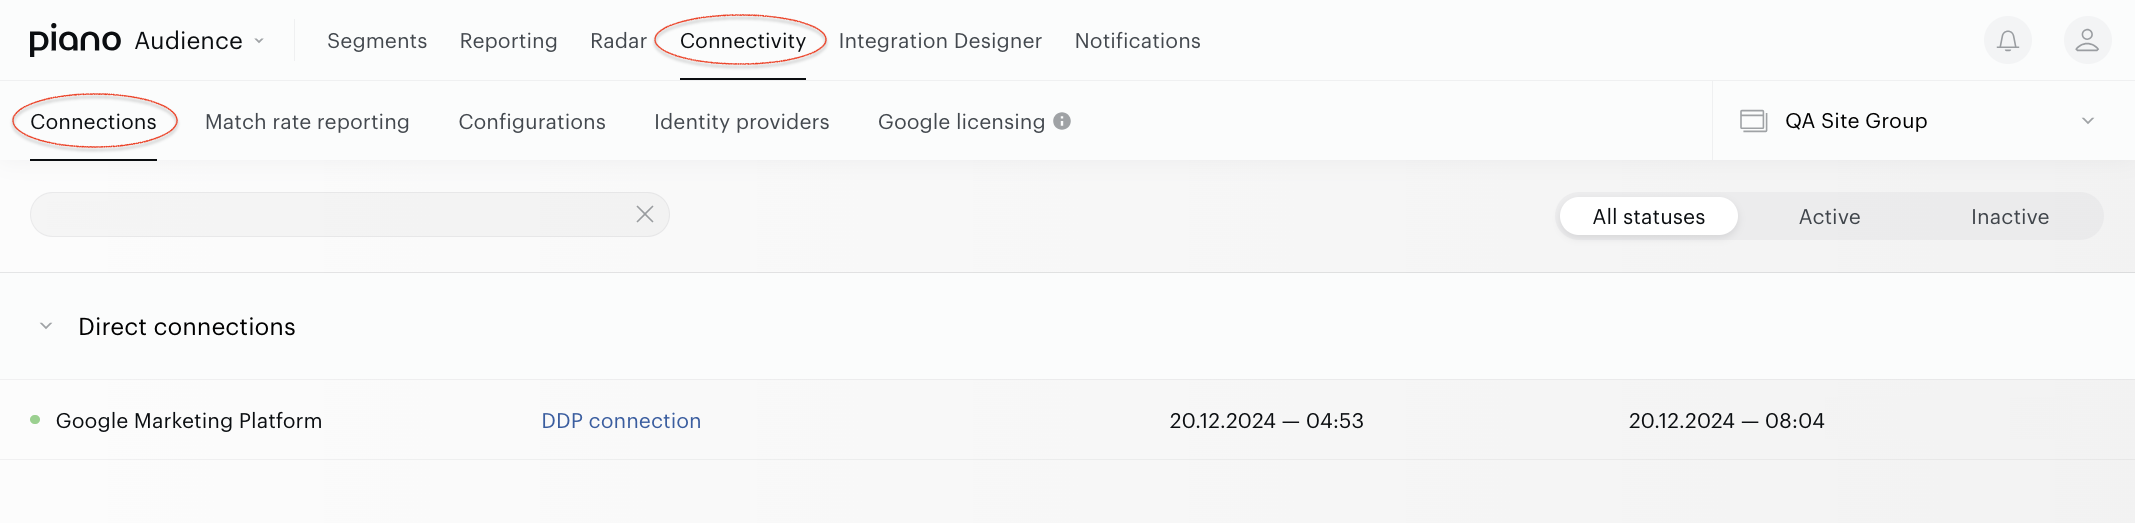Select the Connectivity menu item
The width and height of the screenshot is (2135, 523).
743,41
